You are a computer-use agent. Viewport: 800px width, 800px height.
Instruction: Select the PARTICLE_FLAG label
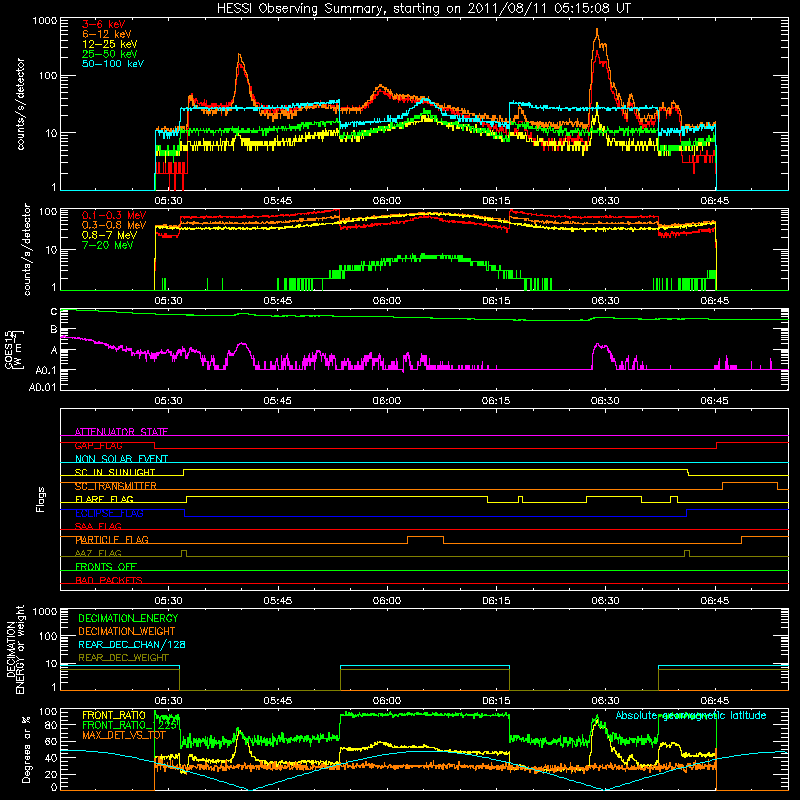112,539
